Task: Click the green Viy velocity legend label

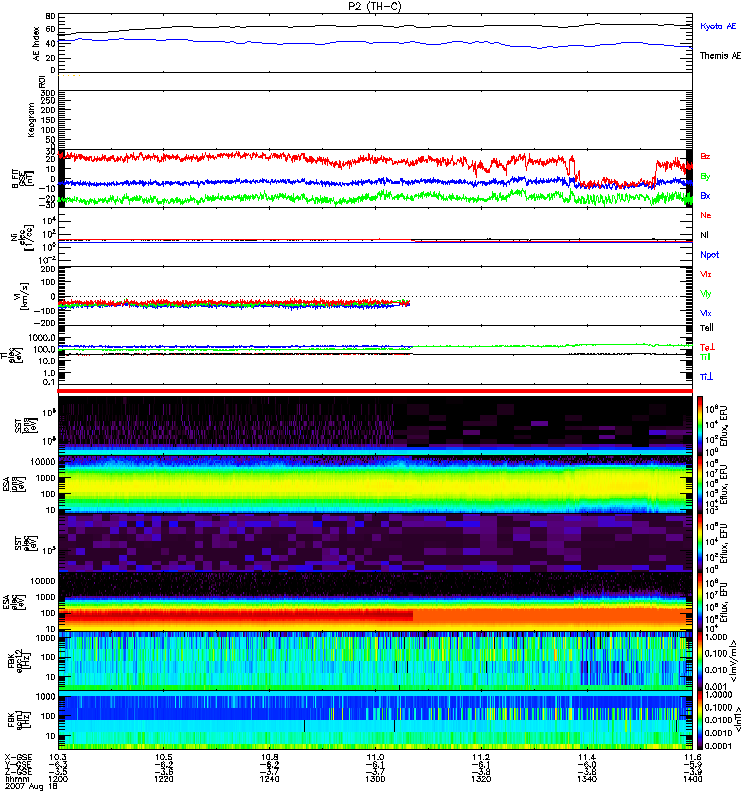Action: (706, 294)
